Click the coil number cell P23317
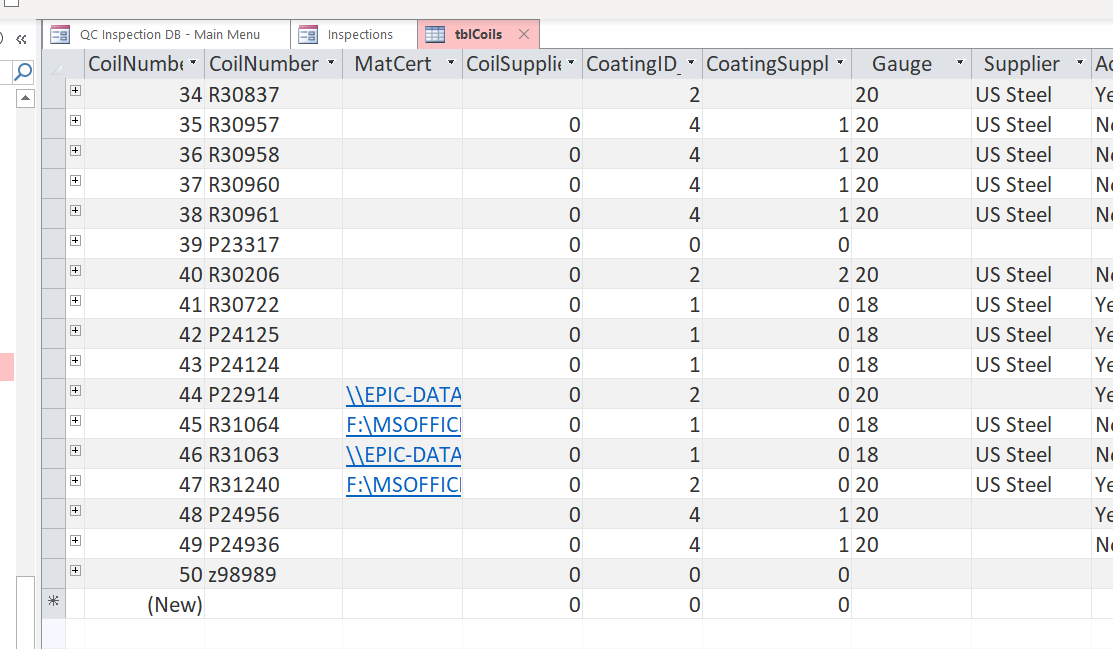The width and height of the screenshot is (1113, 649). 273,244
